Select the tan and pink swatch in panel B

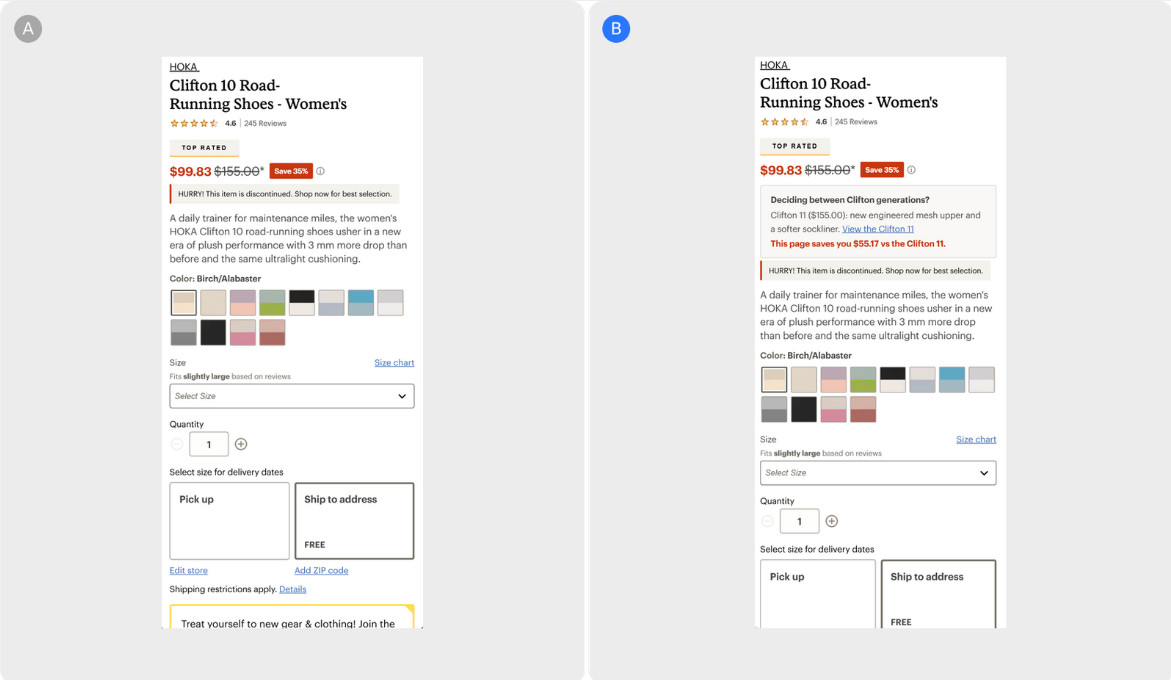click(x=833, y=409)
